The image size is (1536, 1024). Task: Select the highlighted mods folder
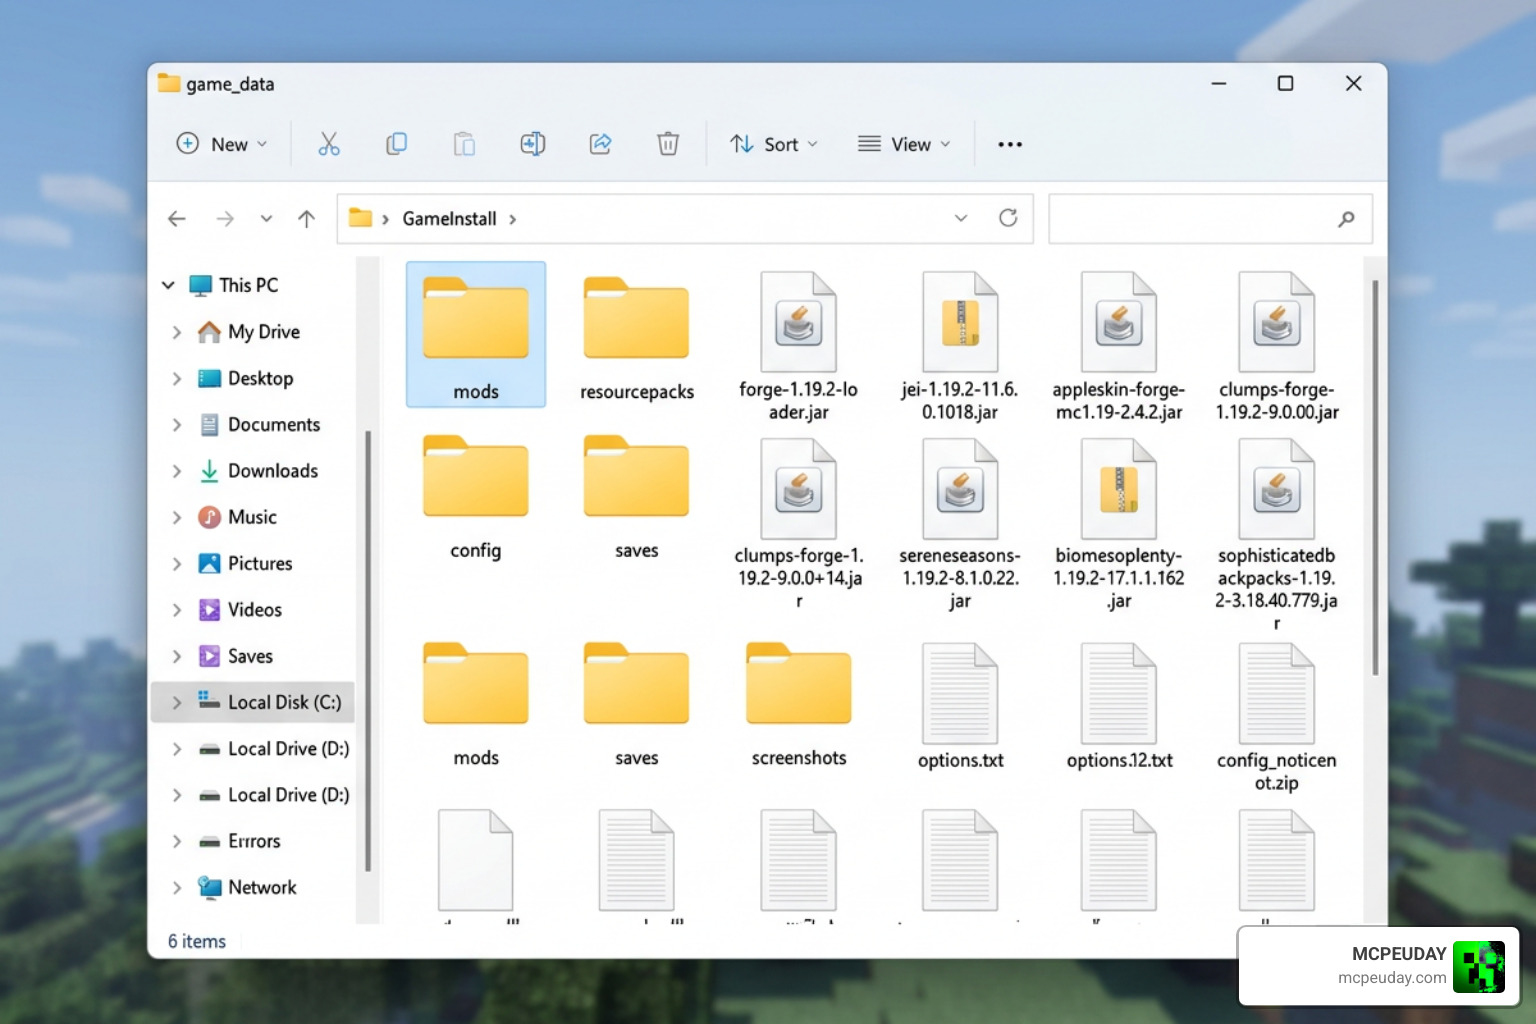[476, 334]
